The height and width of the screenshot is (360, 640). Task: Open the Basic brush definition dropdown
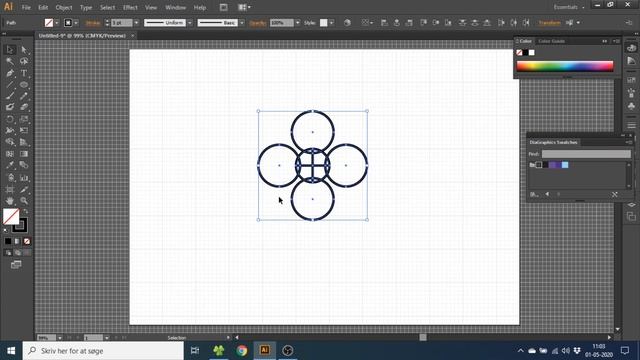pos(242,23)
